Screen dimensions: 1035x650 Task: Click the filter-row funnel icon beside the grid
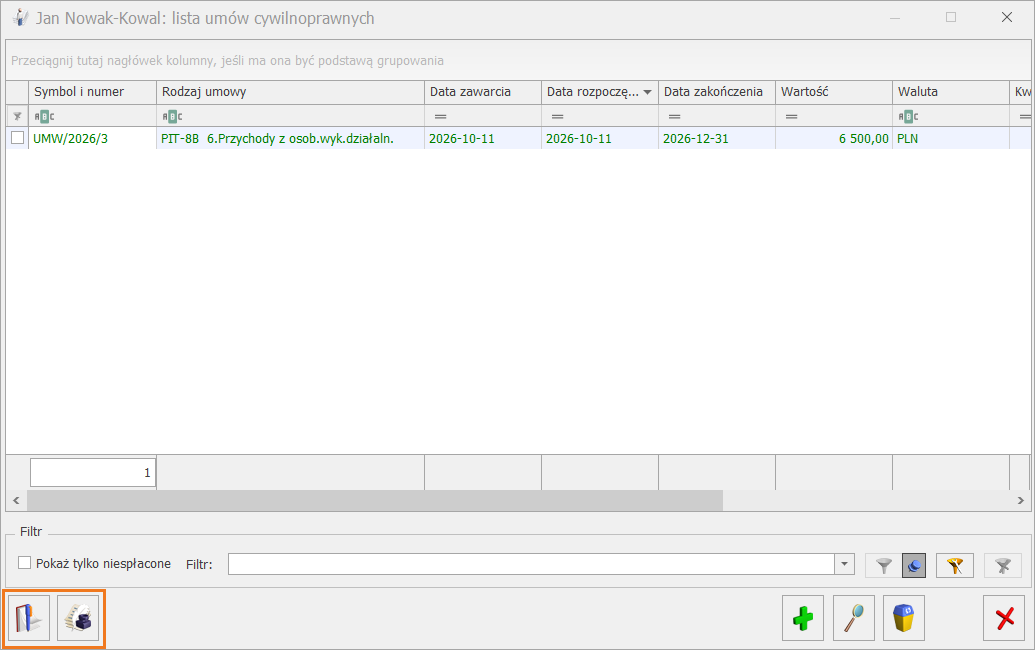17,116
